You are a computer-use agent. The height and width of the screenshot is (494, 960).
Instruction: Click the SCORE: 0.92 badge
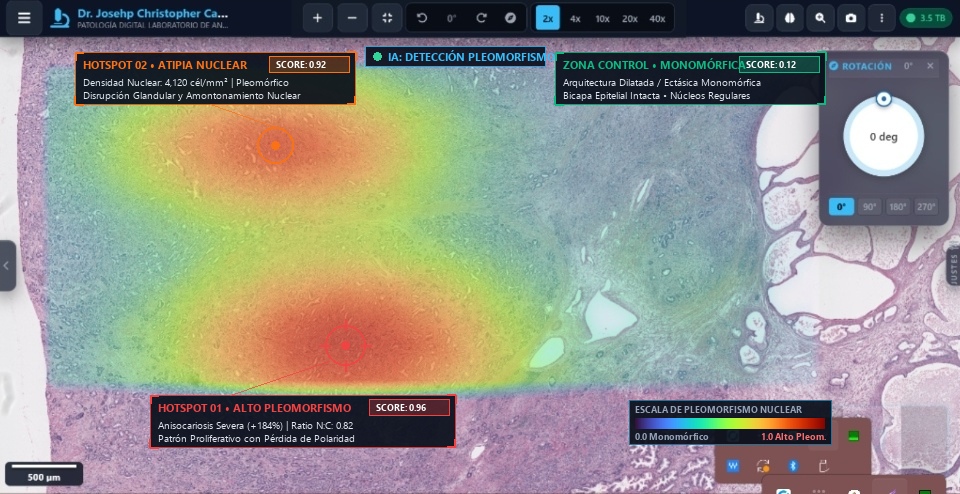[x=309, y=64]
